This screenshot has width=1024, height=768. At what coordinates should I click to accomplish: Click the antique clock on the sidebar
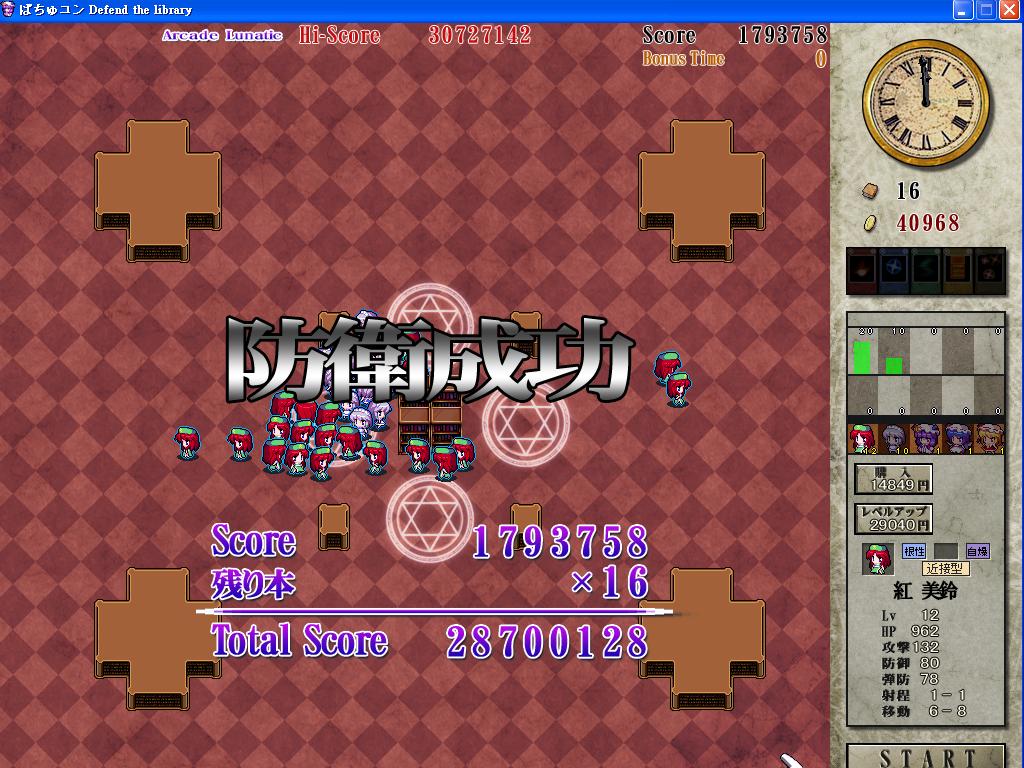[926, 103]
